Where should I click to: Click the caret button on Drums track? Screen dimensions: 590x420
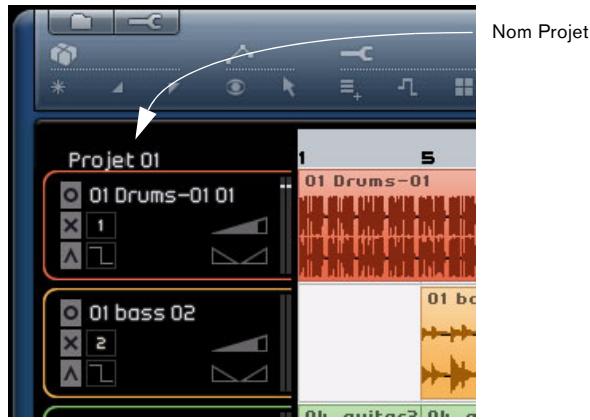71,256
